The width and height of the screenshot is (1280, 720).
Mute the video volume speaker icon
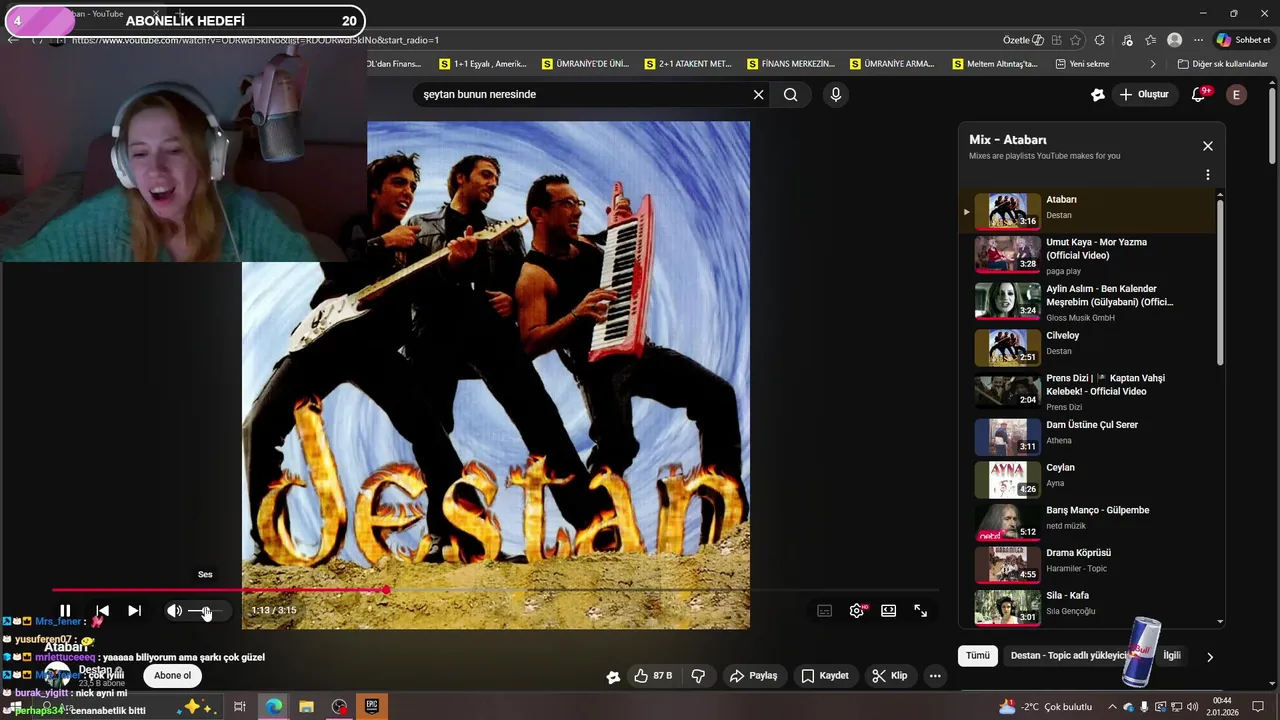pos(174,611)
